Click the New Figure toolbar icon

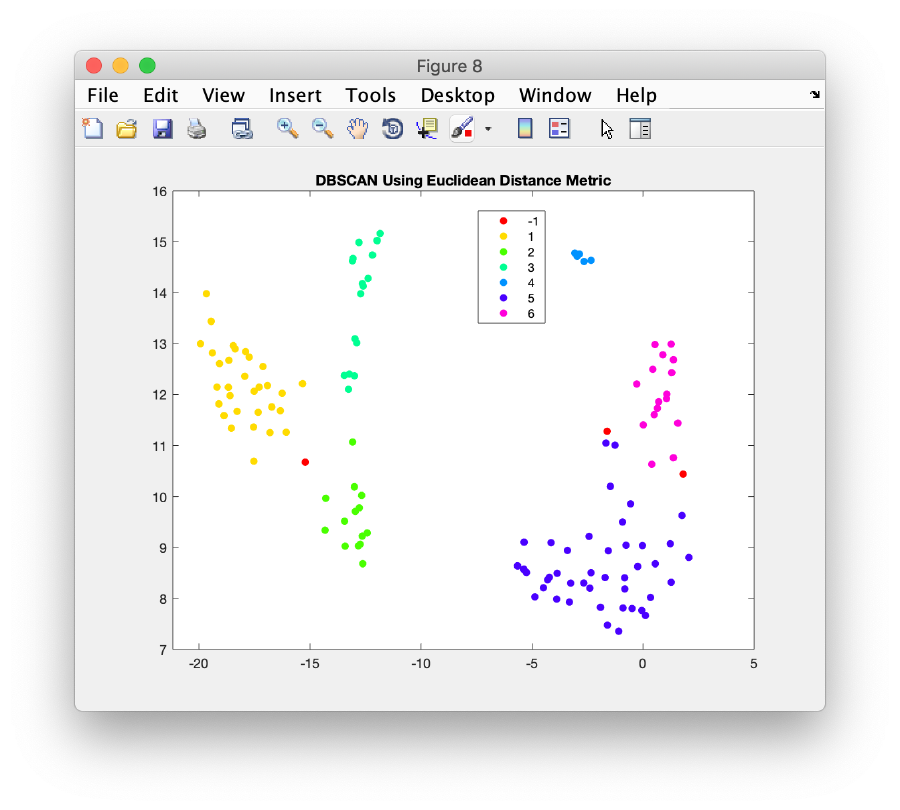point(92,128)
